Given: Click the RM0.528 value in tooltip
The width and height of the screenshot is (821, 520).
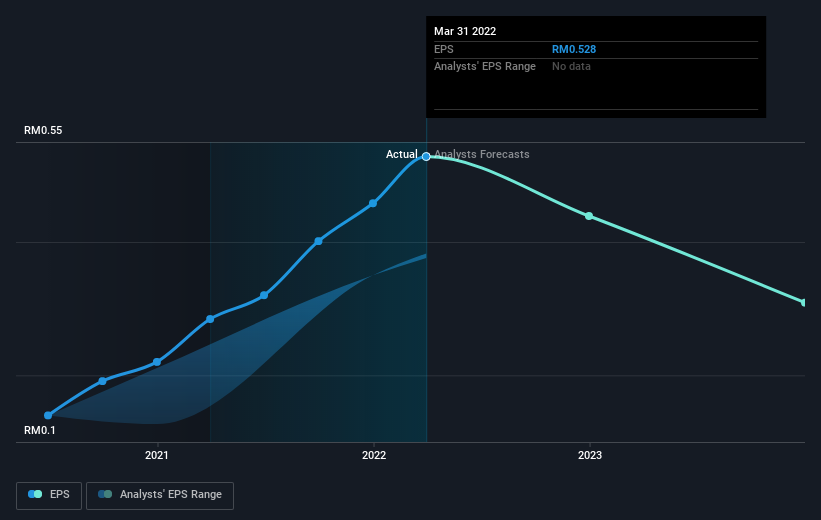Looking at the screenshot, I should [574, 49].
